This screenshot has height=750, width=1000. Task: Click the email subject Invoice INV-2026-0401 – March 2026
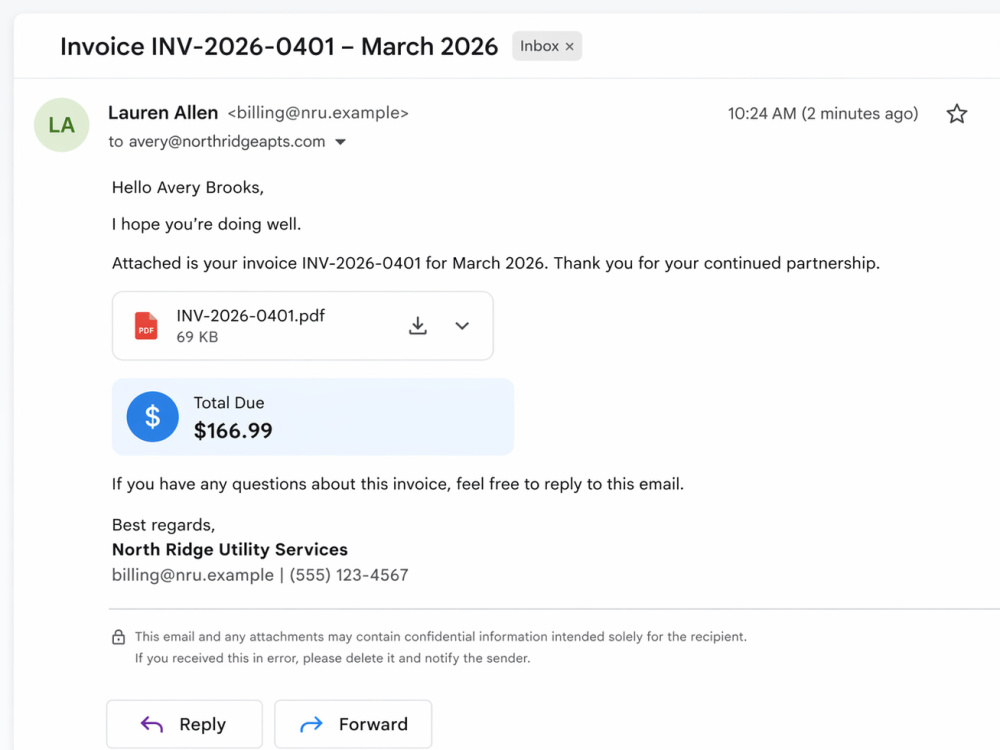click(279, 47)
